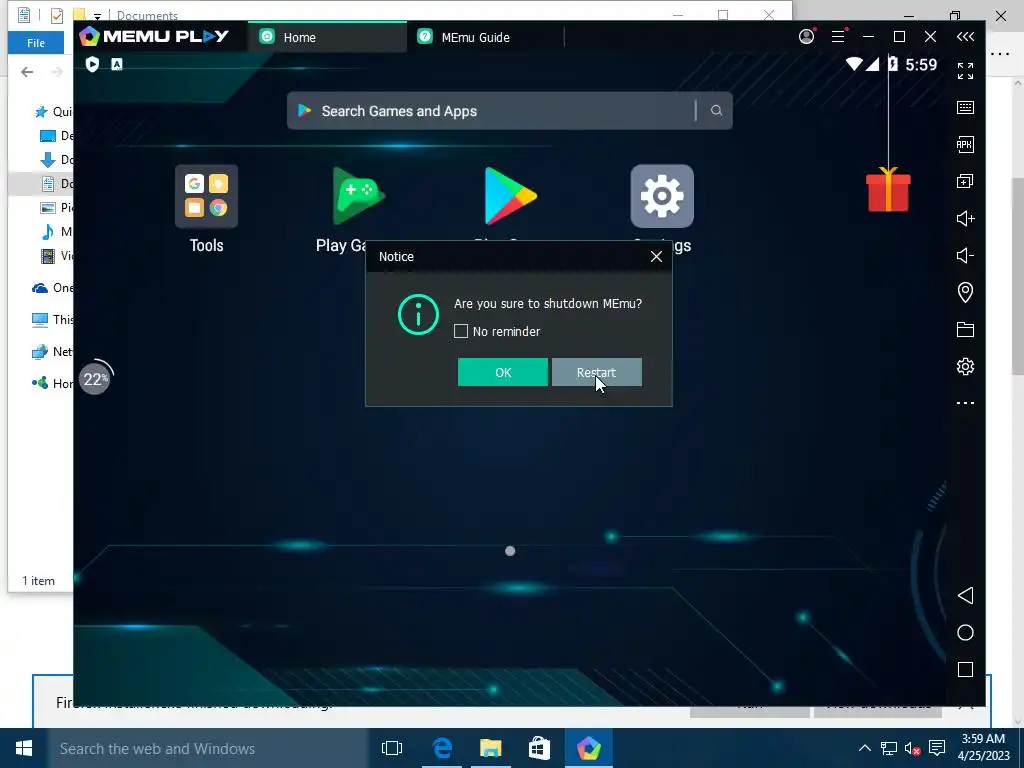This screenshot has height=768, width=1024.
Task: Open the Action Center notifications icon
Action: 937,748
